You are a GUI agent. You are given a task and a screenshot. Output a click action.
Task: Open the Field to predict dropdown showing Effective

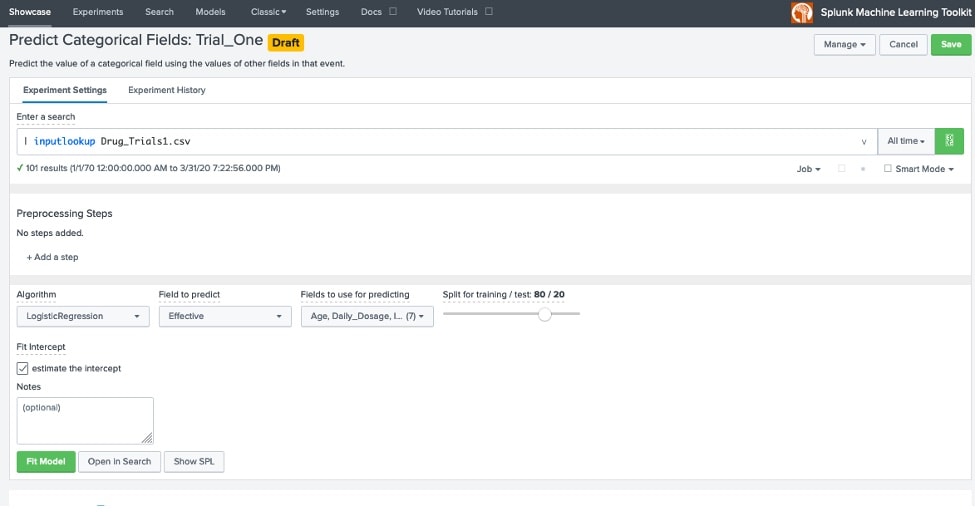click(x=225, y=316)
